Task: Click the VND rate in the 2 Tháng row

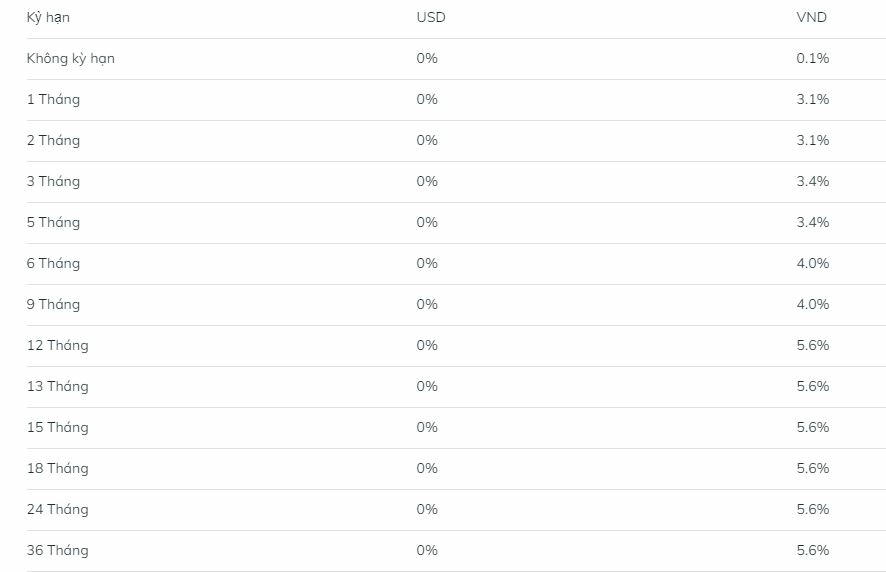Action: [812, 141]
